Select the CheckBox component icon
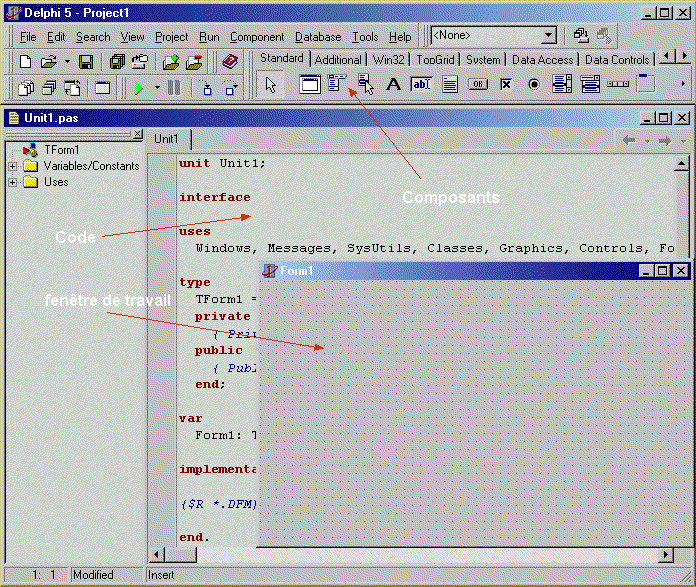The height and width of the screenshot is (587, 696). [506, 84]
